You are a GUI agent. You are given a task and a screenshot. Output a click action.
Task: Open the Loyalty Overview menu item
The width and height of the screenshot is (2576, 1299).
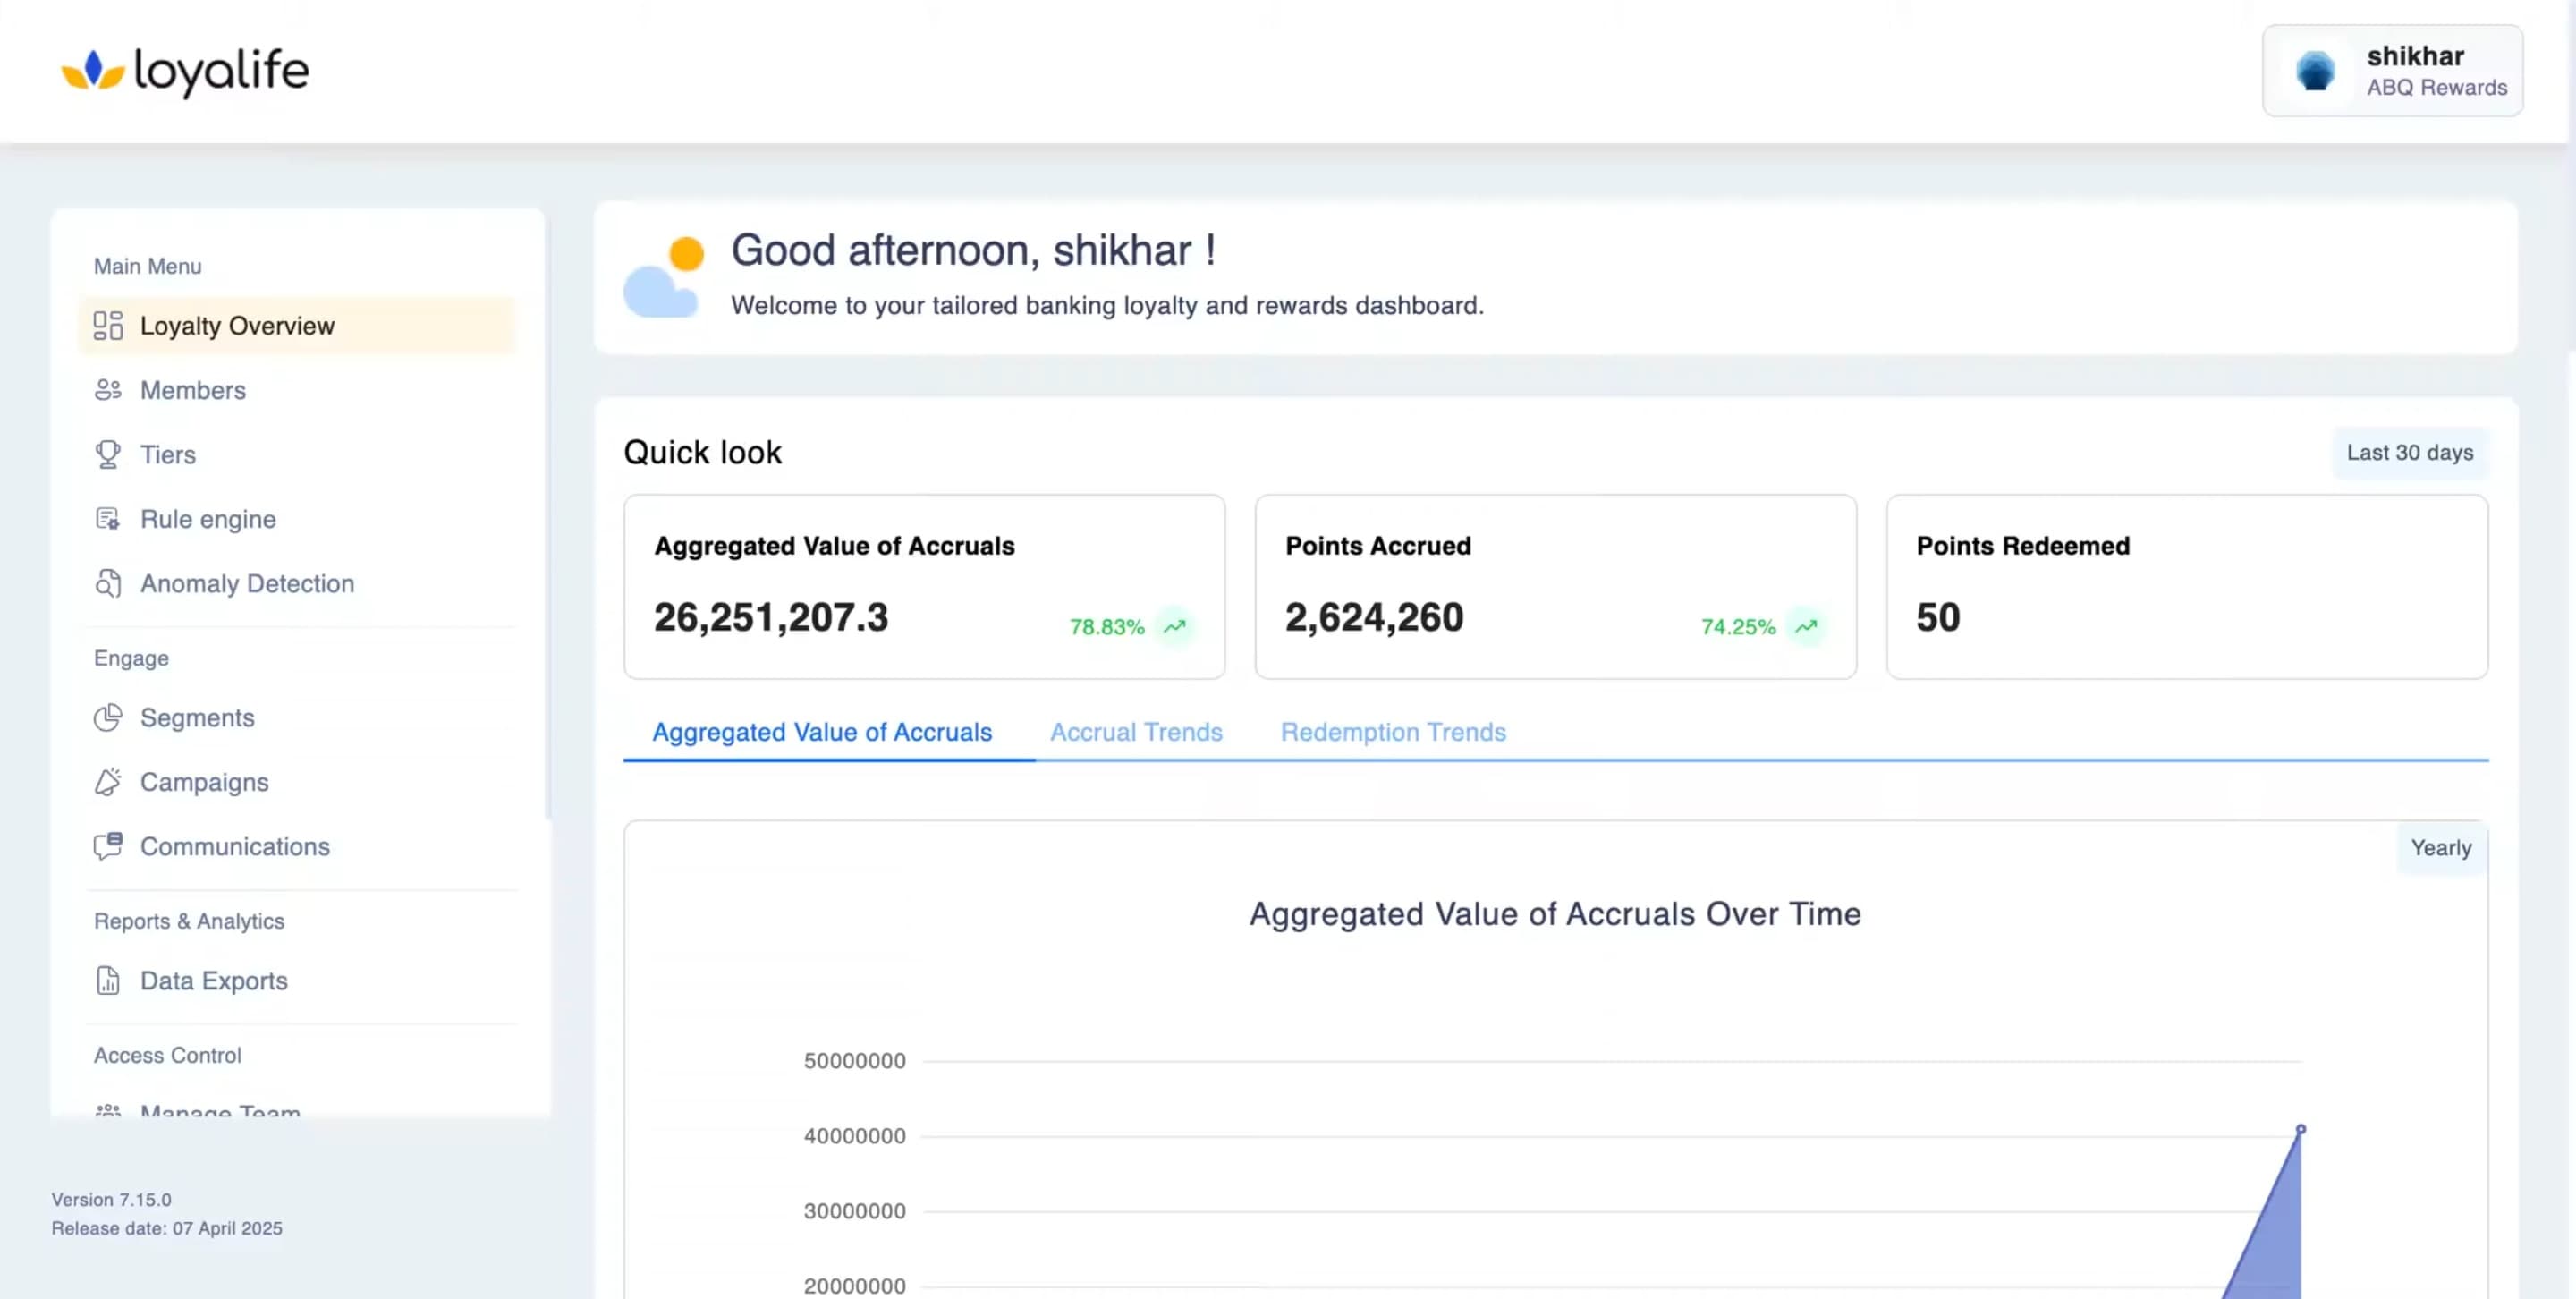[x=297, y=326]
